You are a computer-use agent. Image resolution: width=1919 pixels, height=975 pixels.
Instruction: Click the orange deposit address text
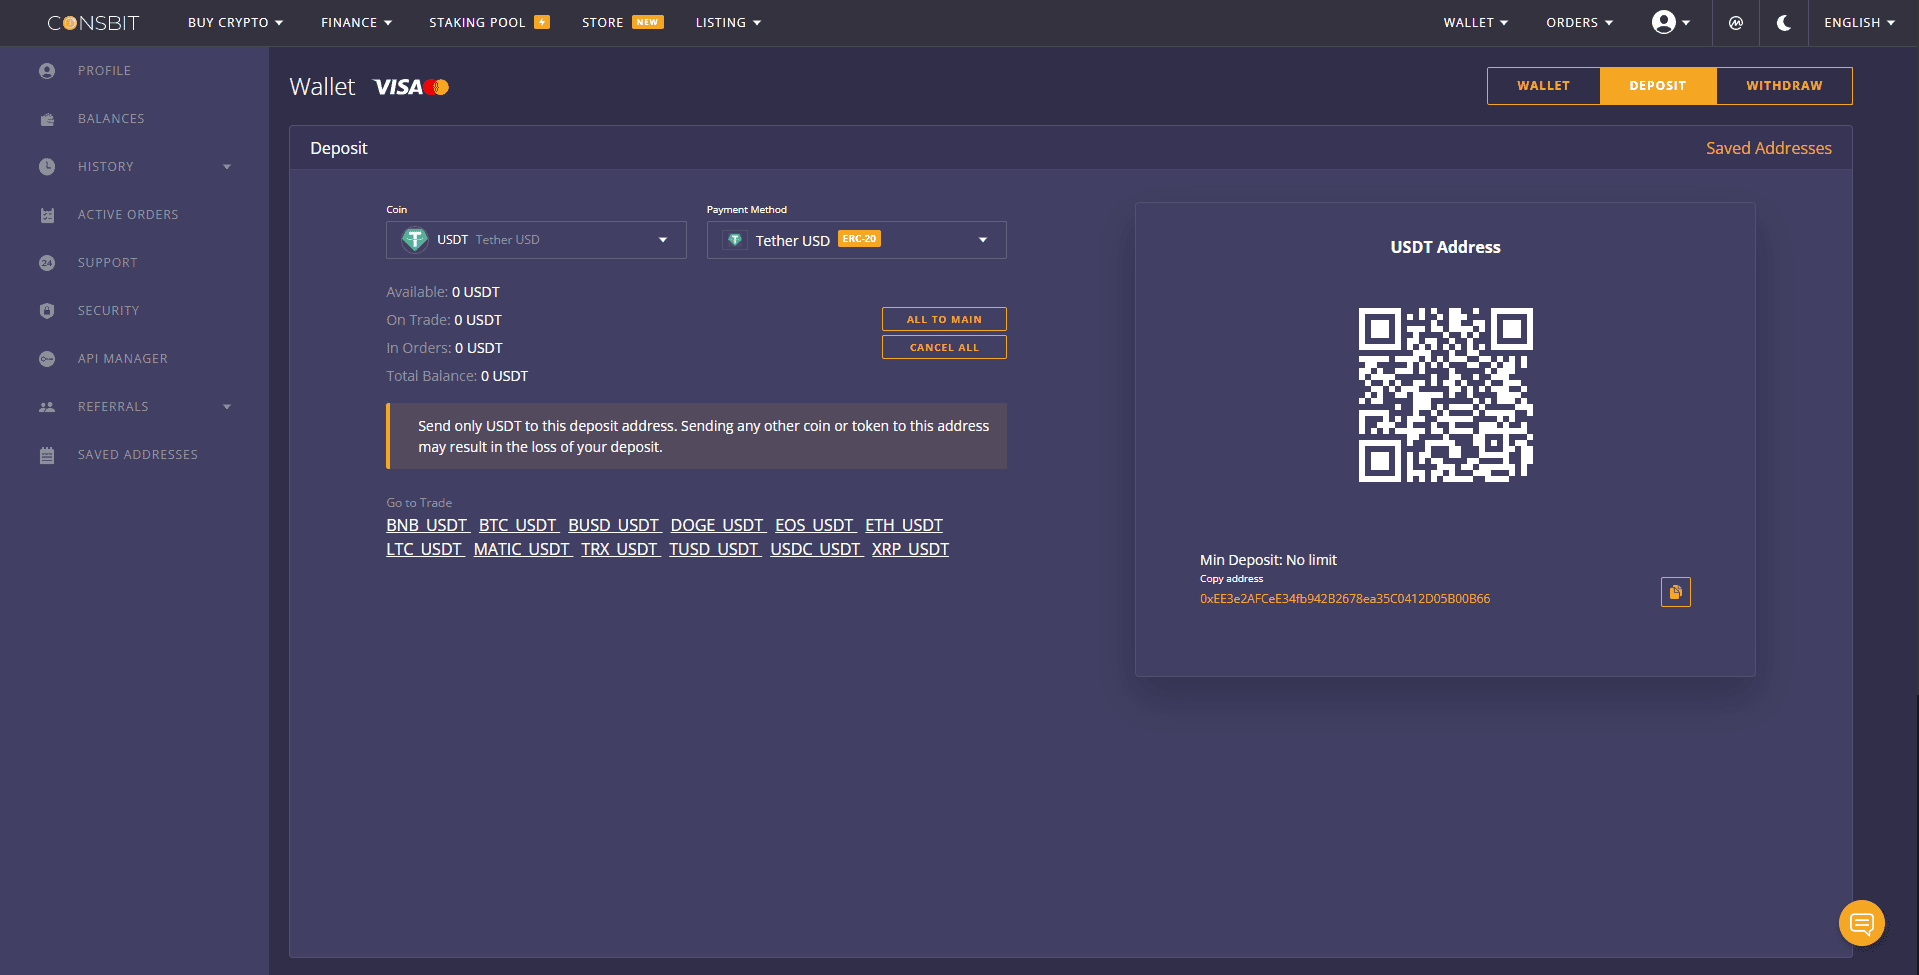coord(1345,599)
